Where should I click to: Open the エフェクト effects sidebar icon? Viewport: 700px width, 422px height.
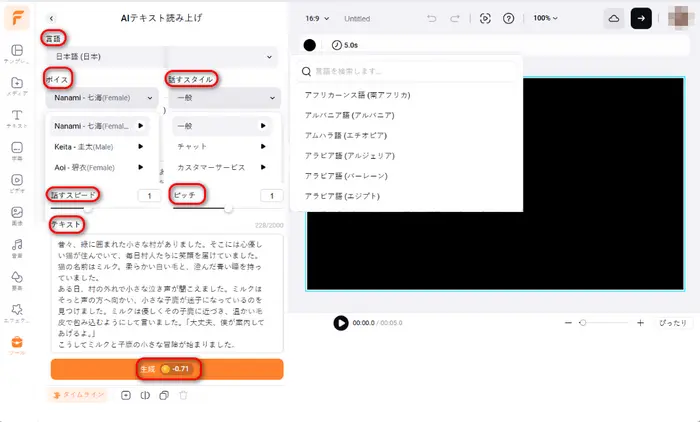(17, 313)
